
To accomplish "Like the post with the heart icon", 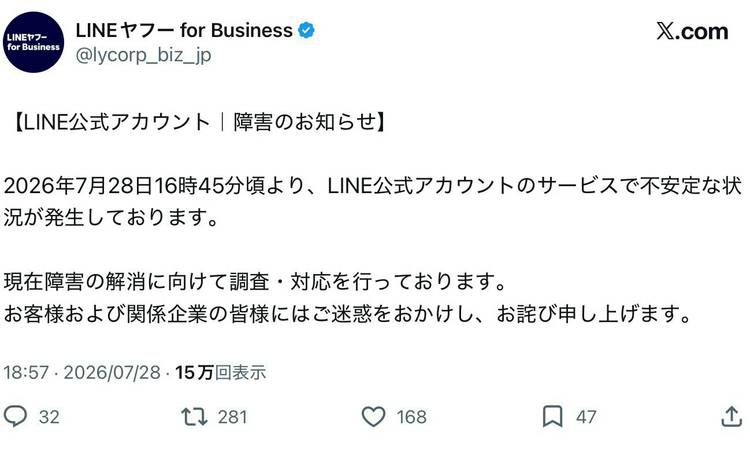I will tap(373, 417).
